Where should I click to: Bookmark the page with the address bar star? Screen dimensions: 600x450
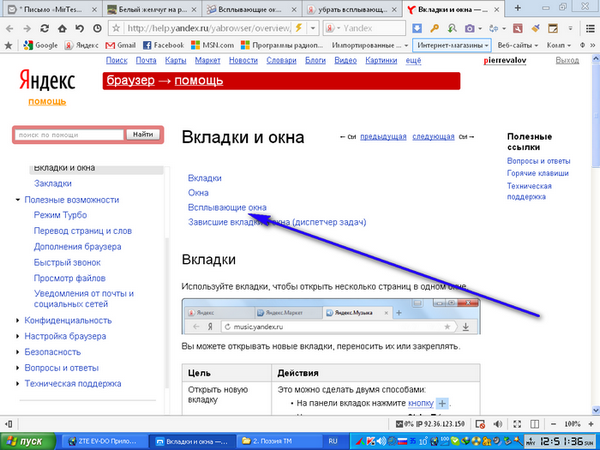coord(116,28)
